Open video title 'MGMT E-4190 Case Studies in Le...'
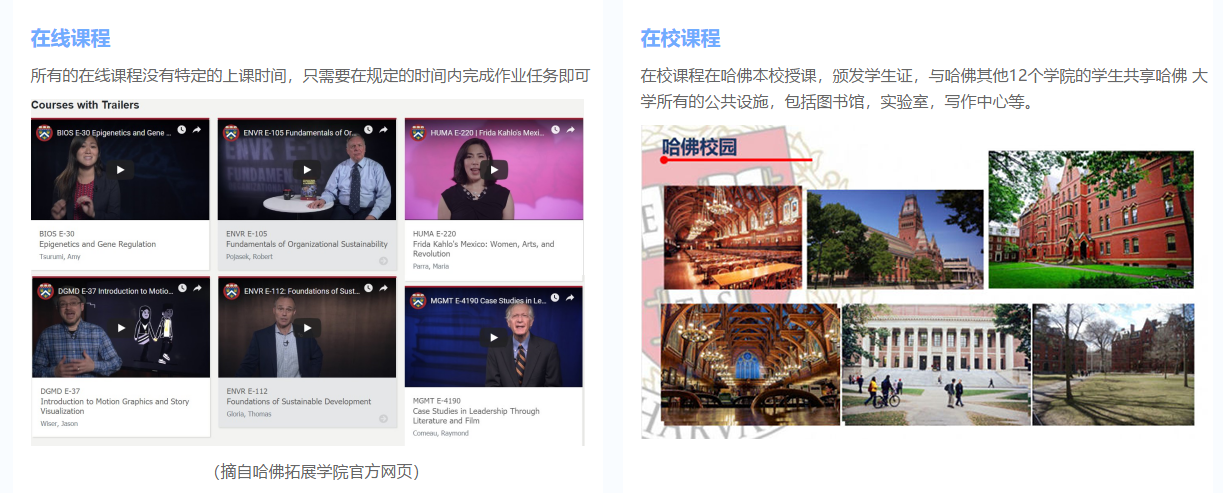This screenshot has height=493, width=1223. pyautogui.click(x=488, y=299)
